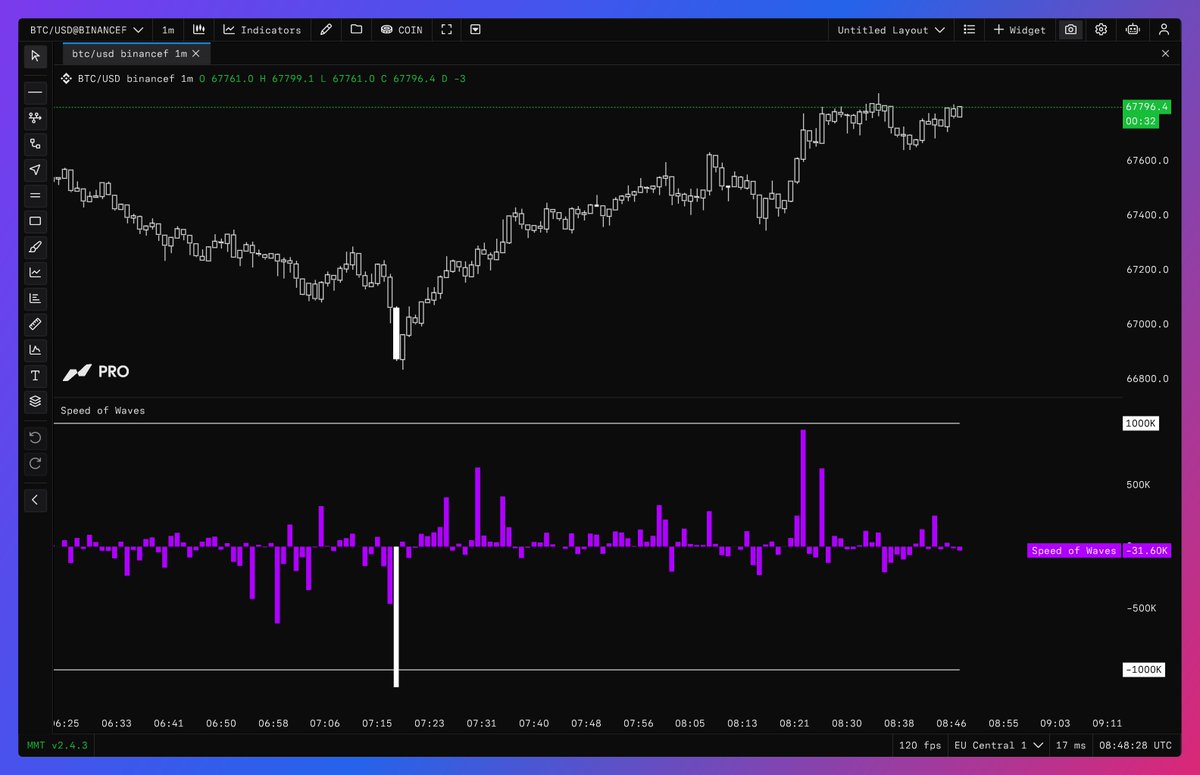Click the 67796.4 current price label
The width and height of the screenshot is (1200, 775).
[x=1147, y=106]
